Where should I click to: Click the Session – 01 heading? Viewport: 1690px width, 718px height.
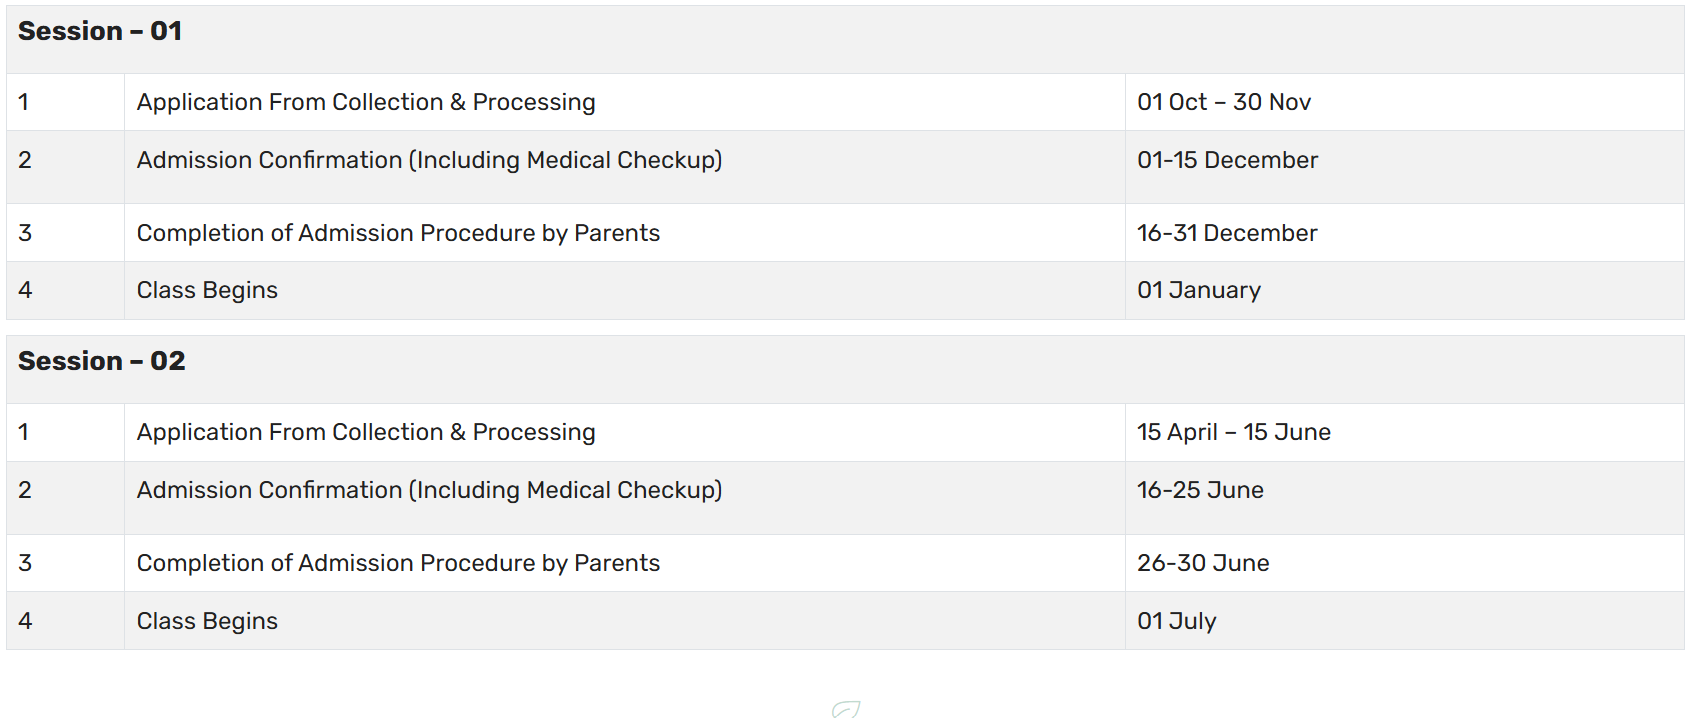tap(100, 32)
